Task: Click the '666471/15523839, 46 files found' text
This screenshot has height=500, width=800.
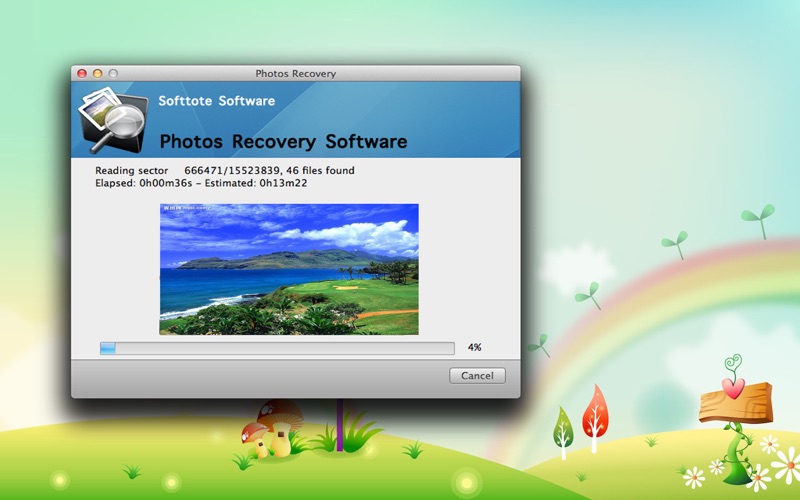Action: 269,170
